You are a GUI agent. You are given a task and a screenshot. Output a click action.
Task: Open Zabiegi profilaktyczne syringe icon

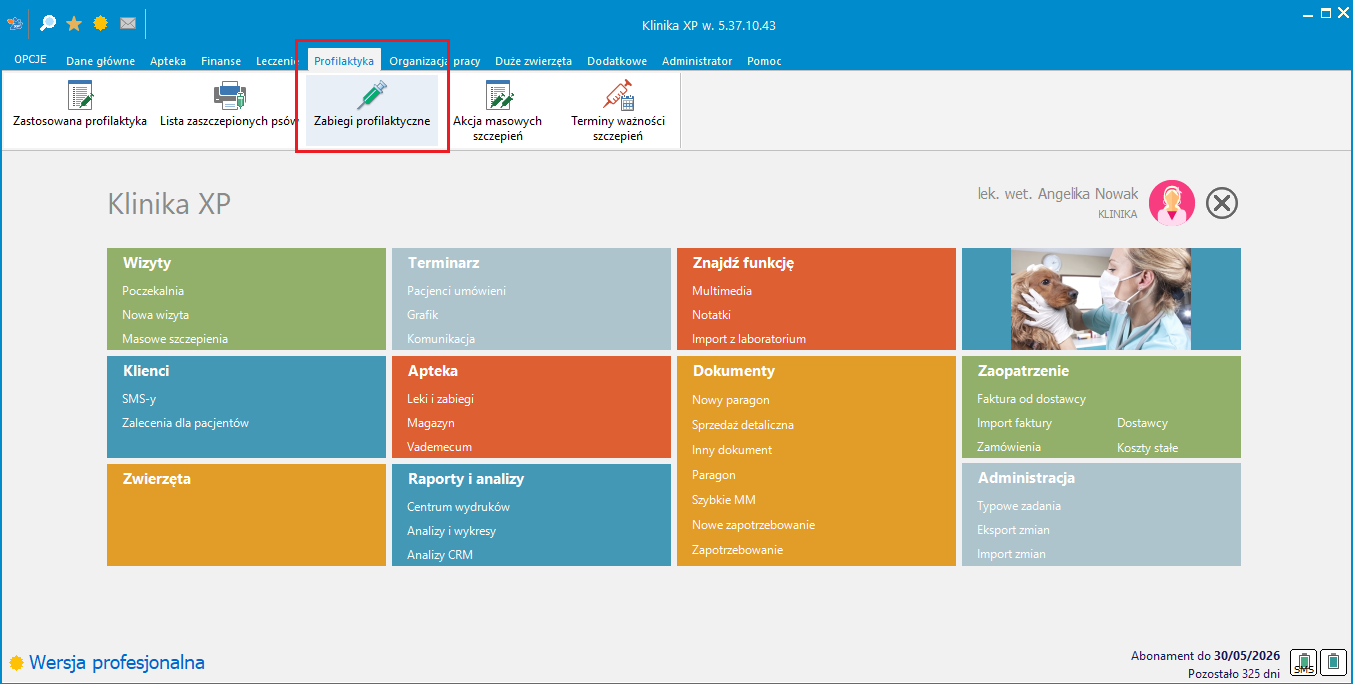(372, 95)
